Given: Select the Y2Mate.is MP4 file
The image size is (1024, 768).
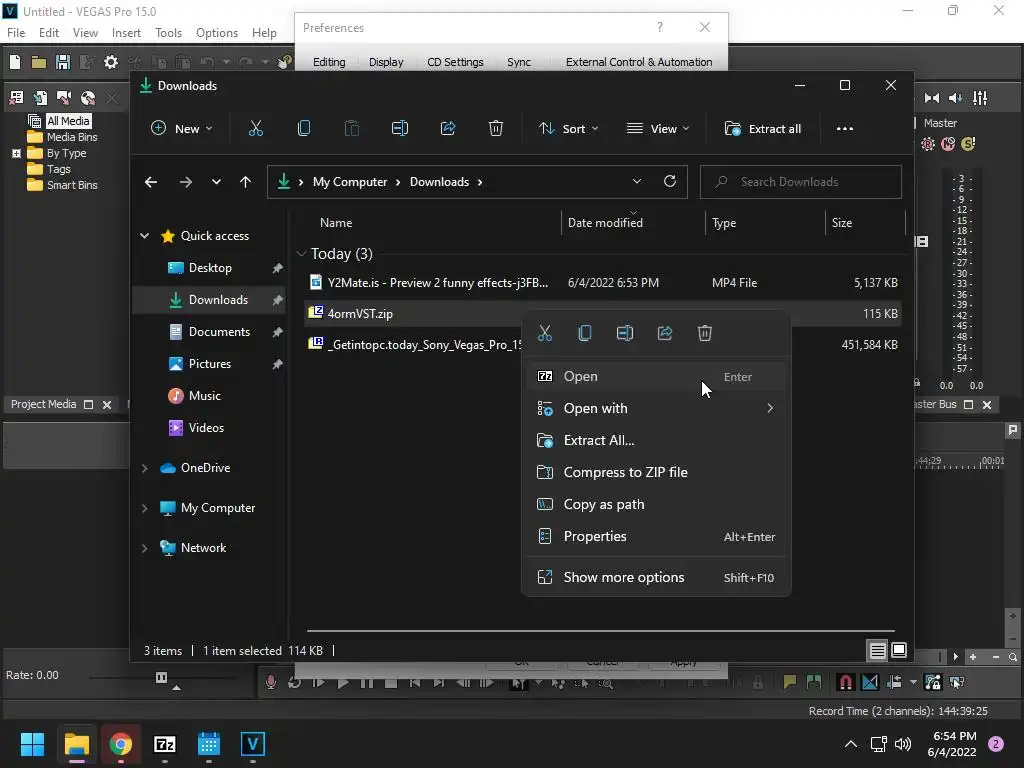Looking at the screenshot, I should click(x=601, y=283).
